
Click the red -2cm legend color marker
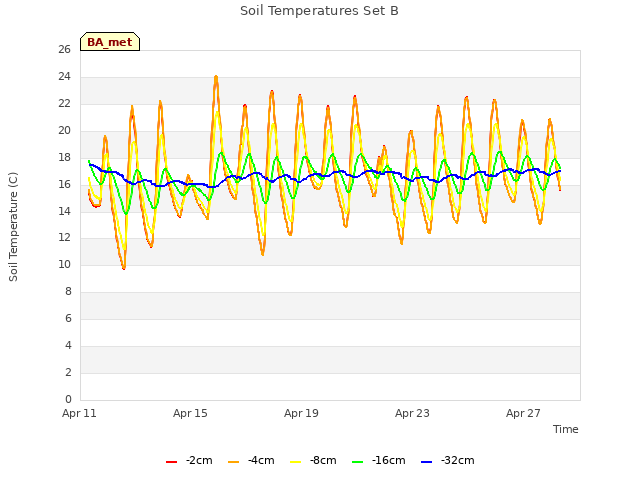[171, 462]
